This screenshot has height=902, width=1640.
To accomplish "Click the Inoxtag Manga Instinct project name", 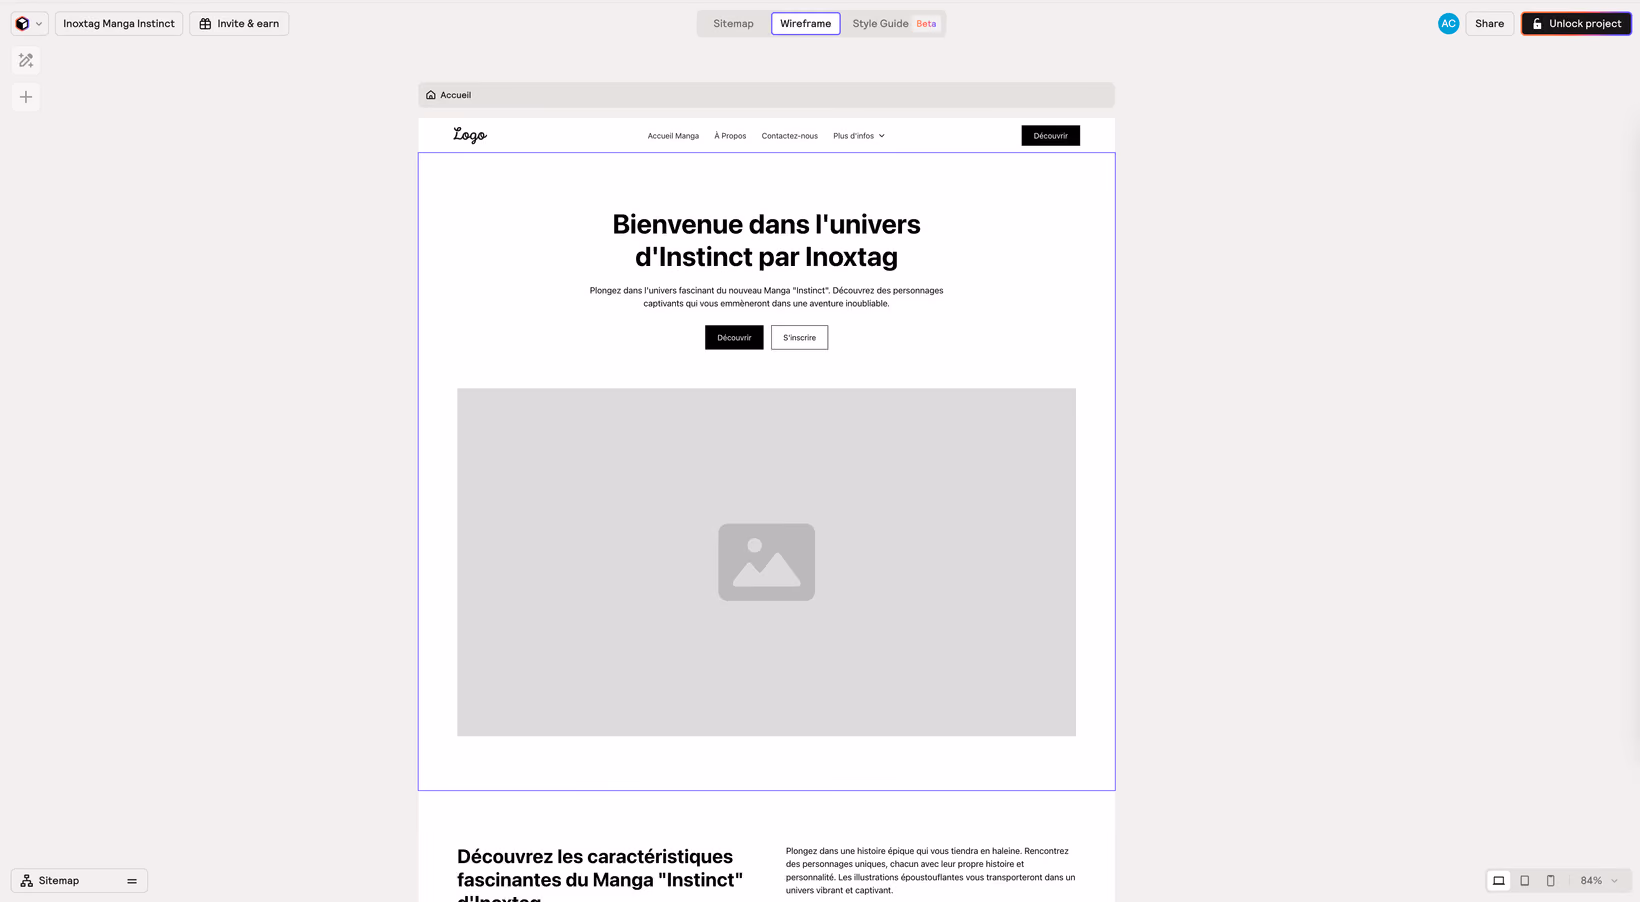I will tap(119, 24).
